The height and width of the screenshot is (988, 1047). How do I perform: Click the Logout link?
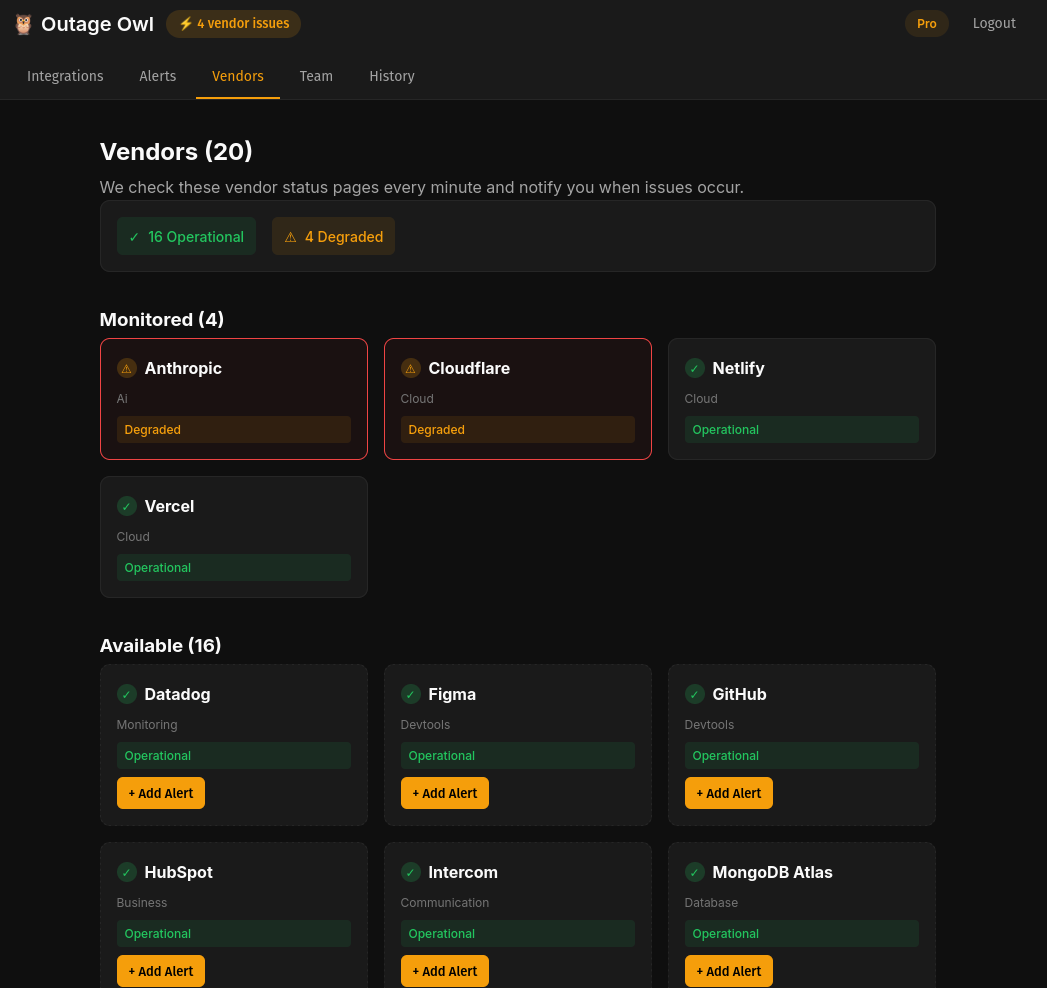tap(994, 23)
